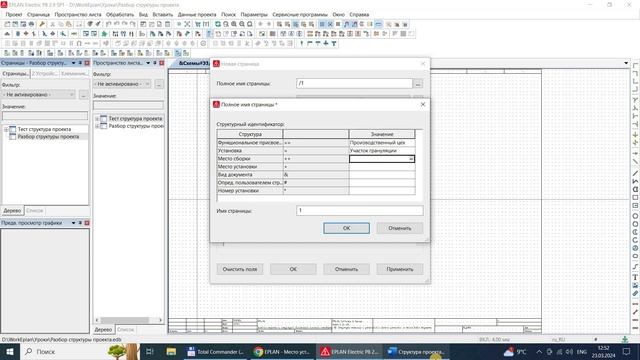Click the printer icon in top toolbar
Screen dimensions: 640x360
[x=31, y=24]
